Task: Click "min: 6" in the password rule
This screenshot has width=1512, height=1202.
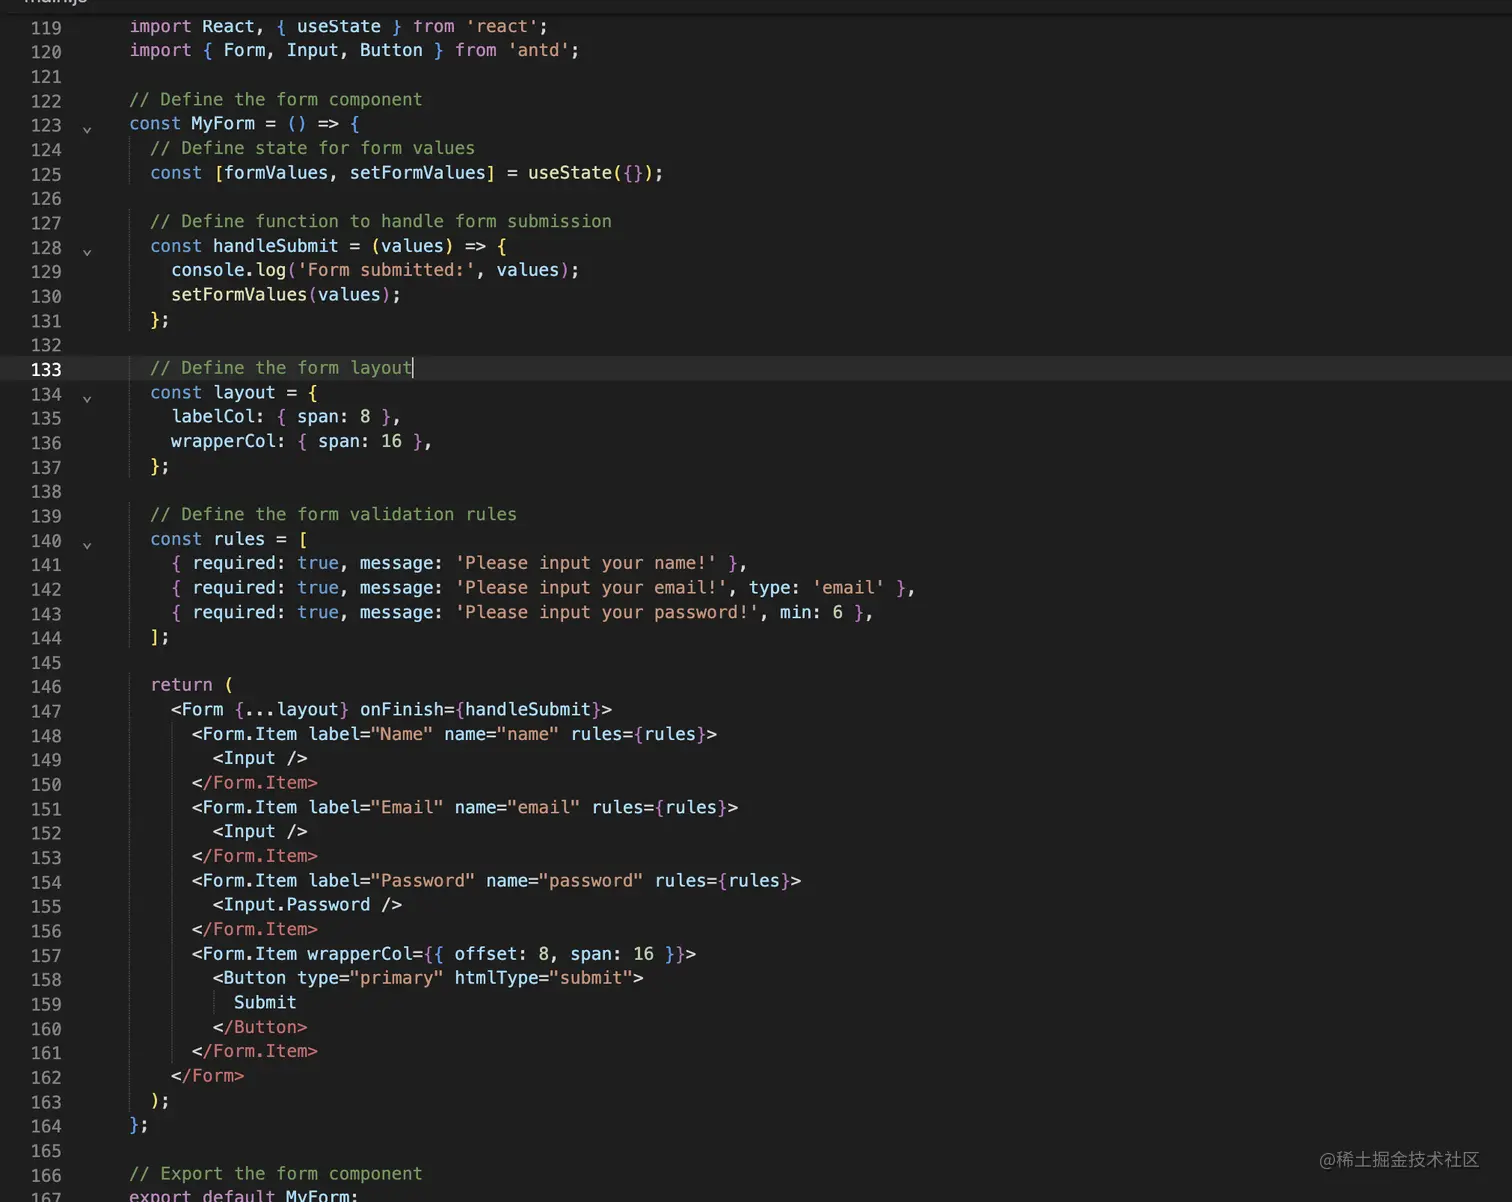Action: (811, 612)
